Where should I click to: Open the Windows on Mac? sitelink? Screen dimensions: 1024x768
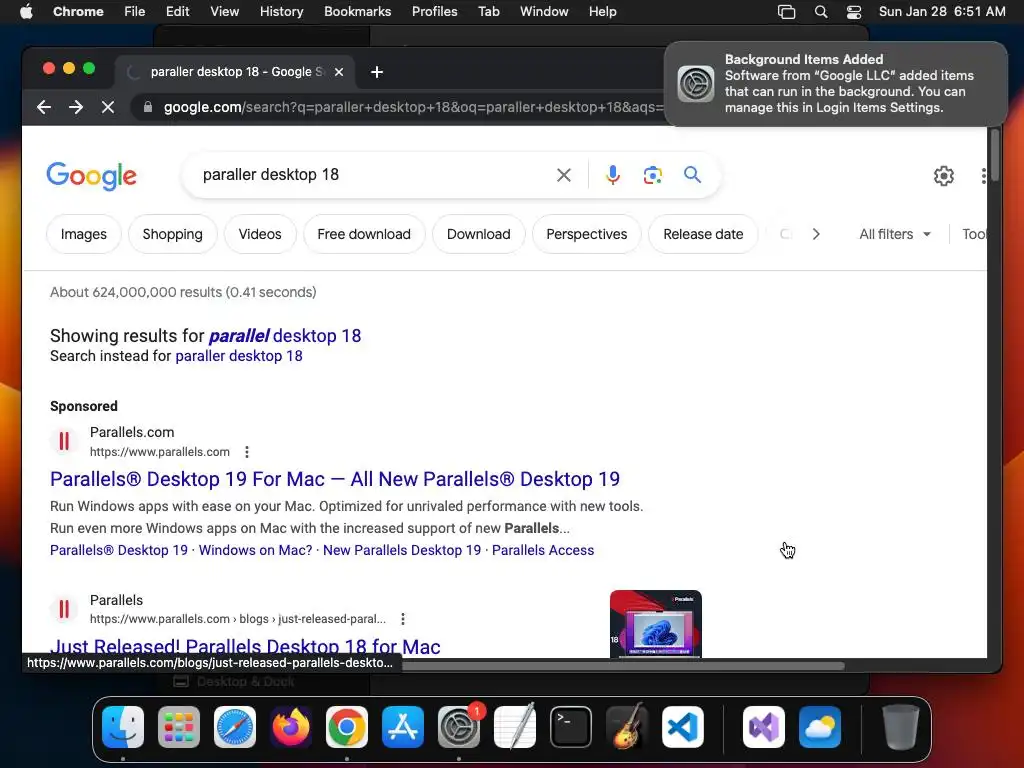(x=255, y=551)
